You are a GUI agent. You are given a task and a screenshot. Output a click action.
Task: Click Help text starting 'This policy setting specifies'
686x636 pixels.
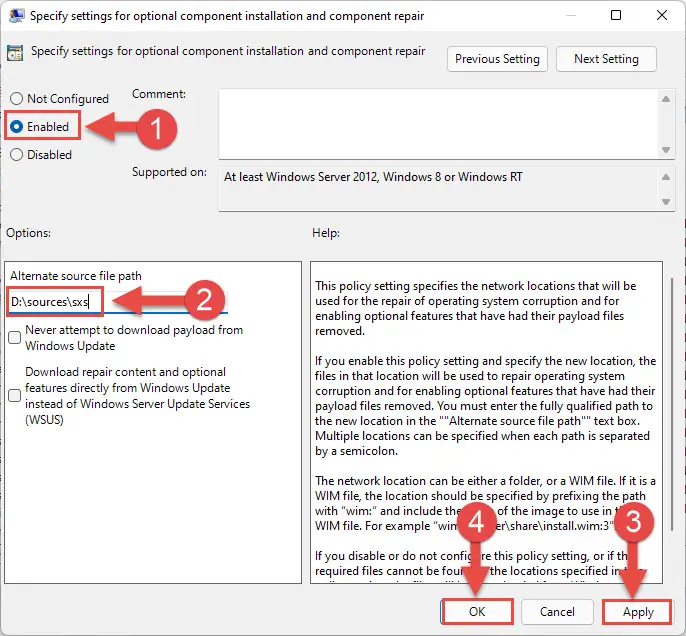coord(476,308)
